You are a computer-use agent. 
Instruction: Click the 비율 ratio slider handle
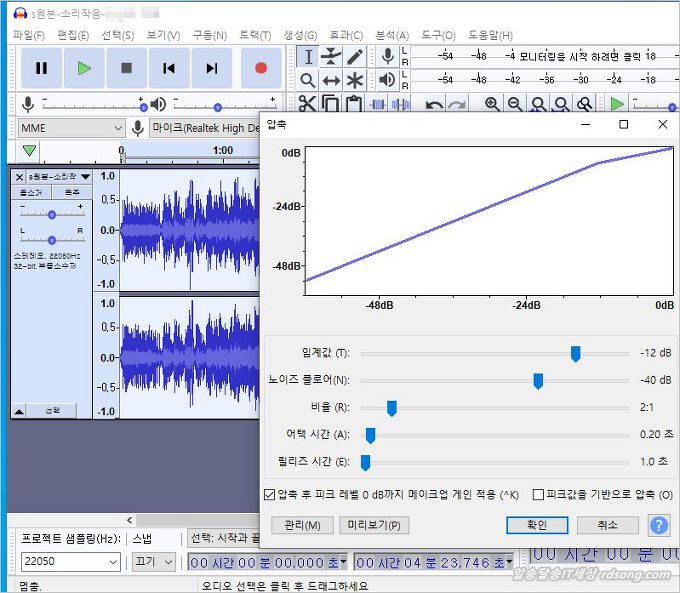click(392, 408)
